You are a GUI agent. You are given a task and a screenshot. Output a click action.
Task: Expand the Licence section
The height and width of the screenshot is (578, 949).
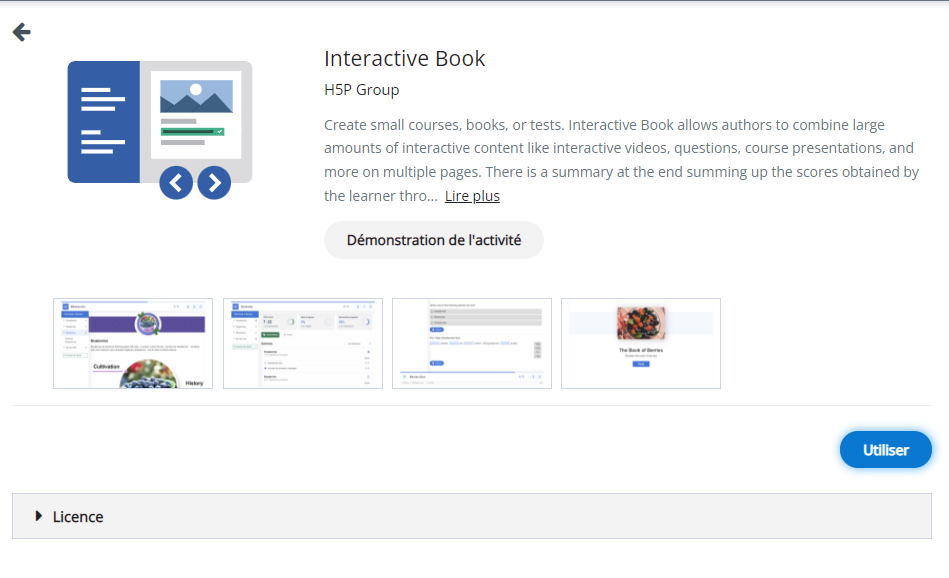coord(471,516)
